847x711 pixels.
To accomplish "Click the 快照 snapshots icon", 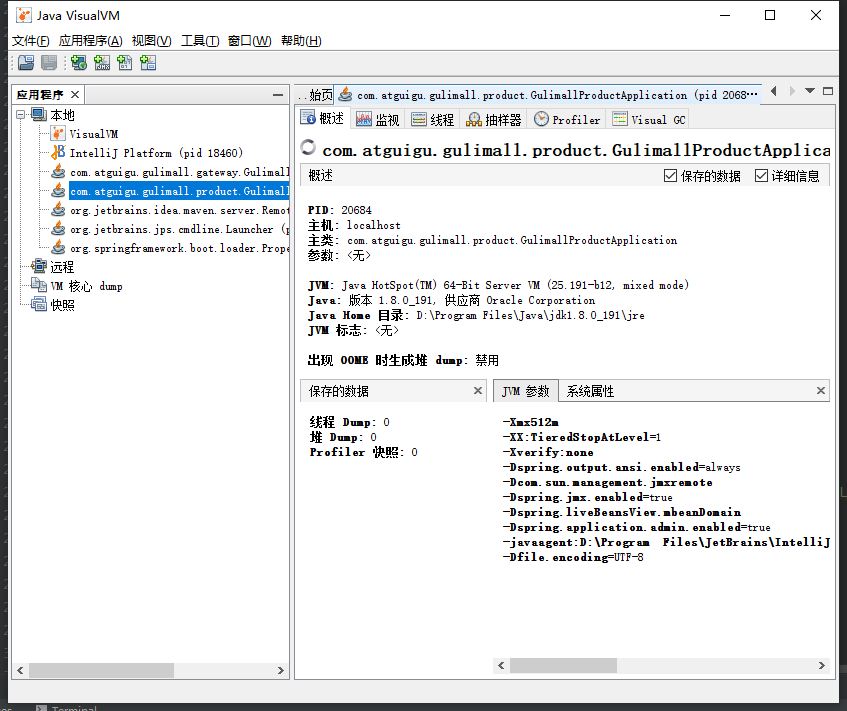I will click(39, 304).
